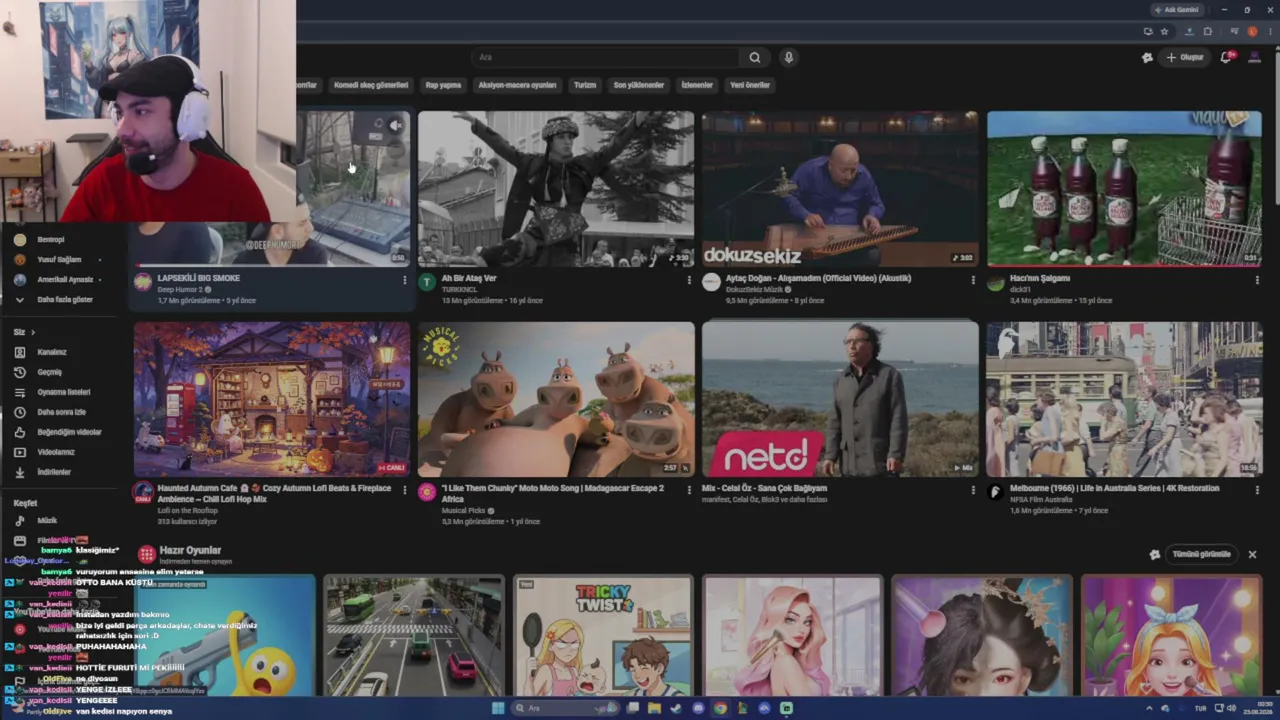The width and height of the screenshot is (1280, 720).
Task: Mute the LAPSEKİLİ BIG SMOKE preview
Action: point(395,126)
